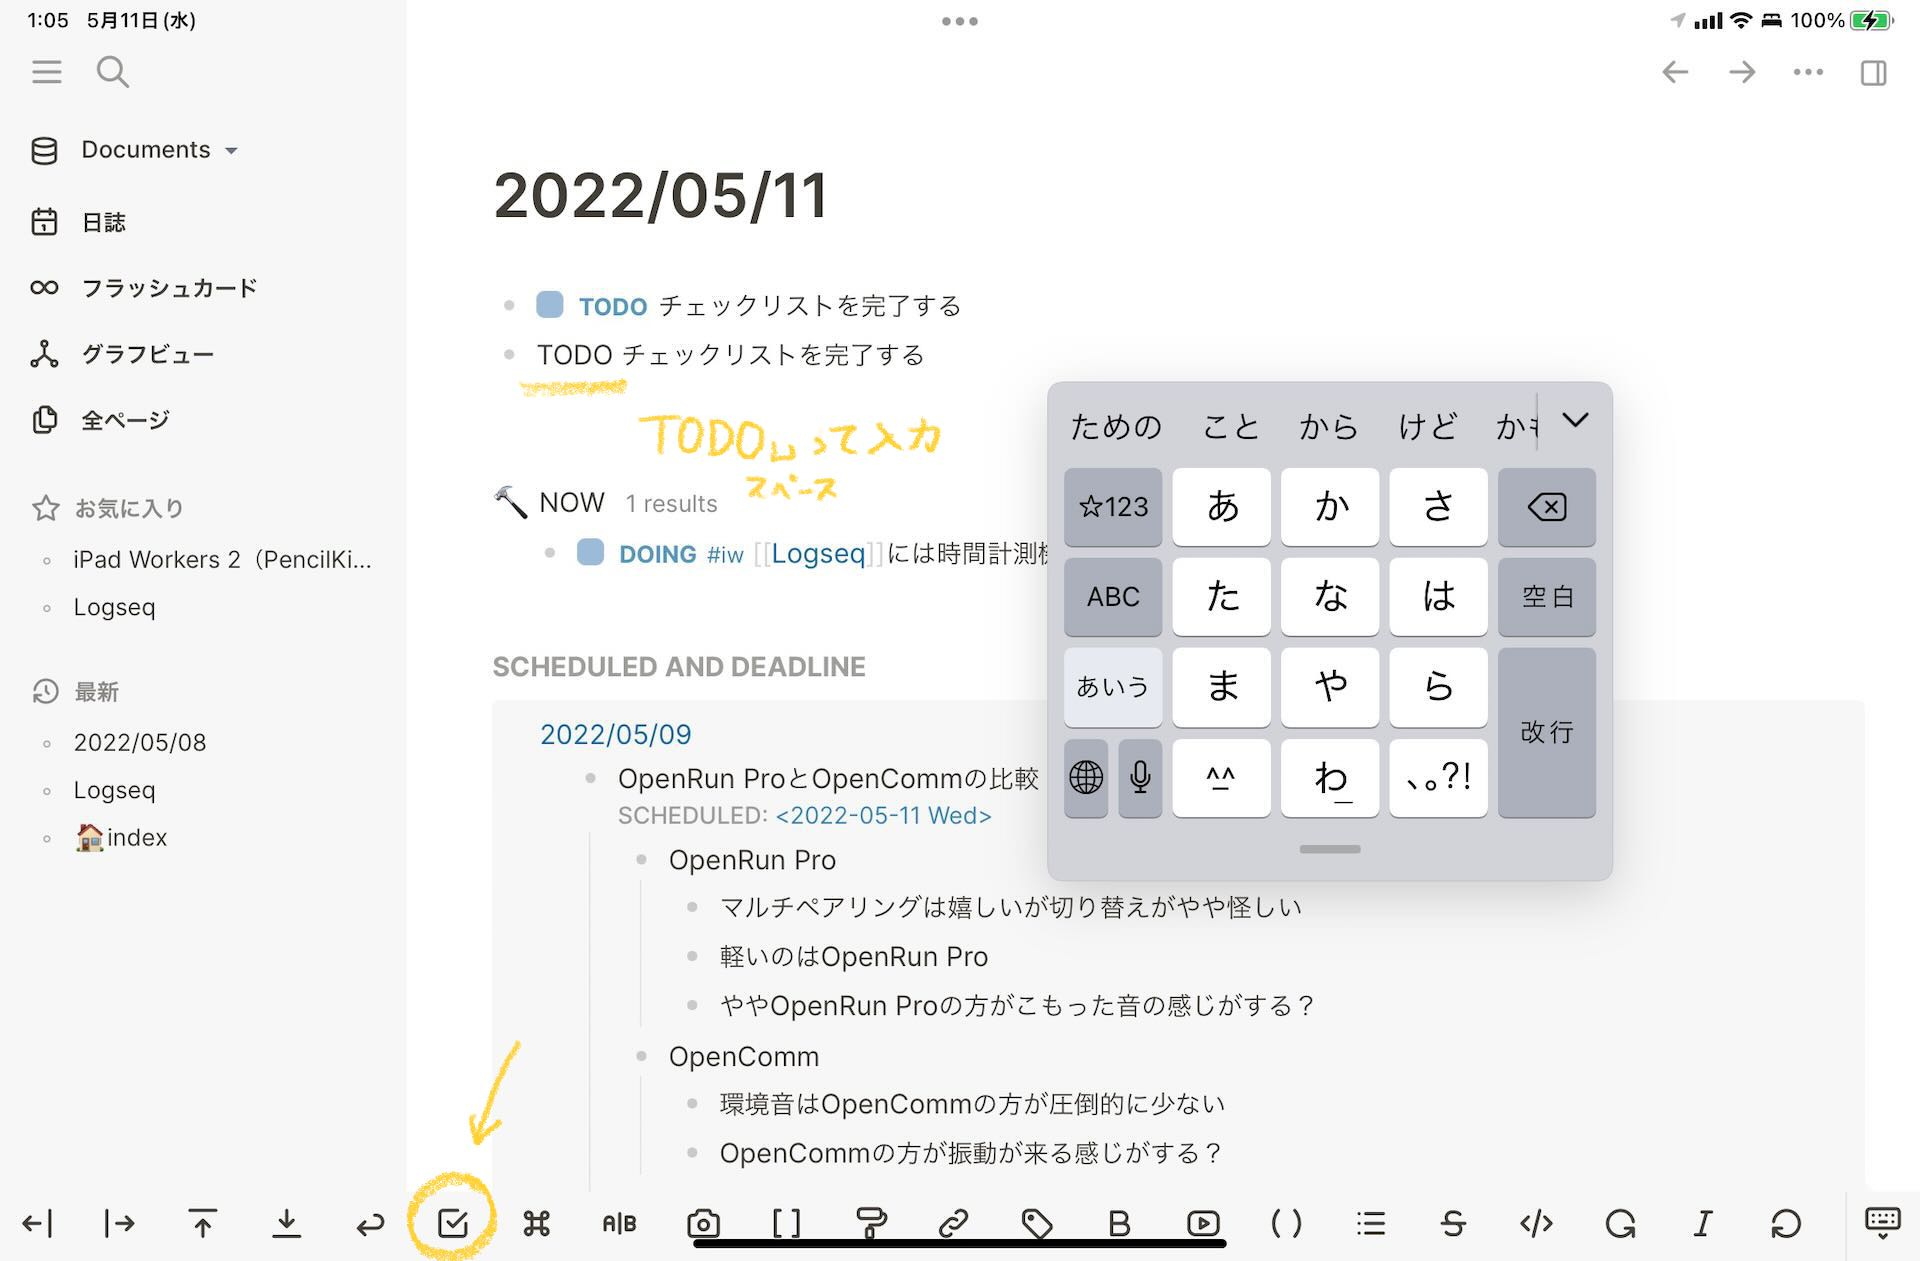Hide the keyboard with keyboard icon
The image size is (1920, 1261).
point(1882,1223)
